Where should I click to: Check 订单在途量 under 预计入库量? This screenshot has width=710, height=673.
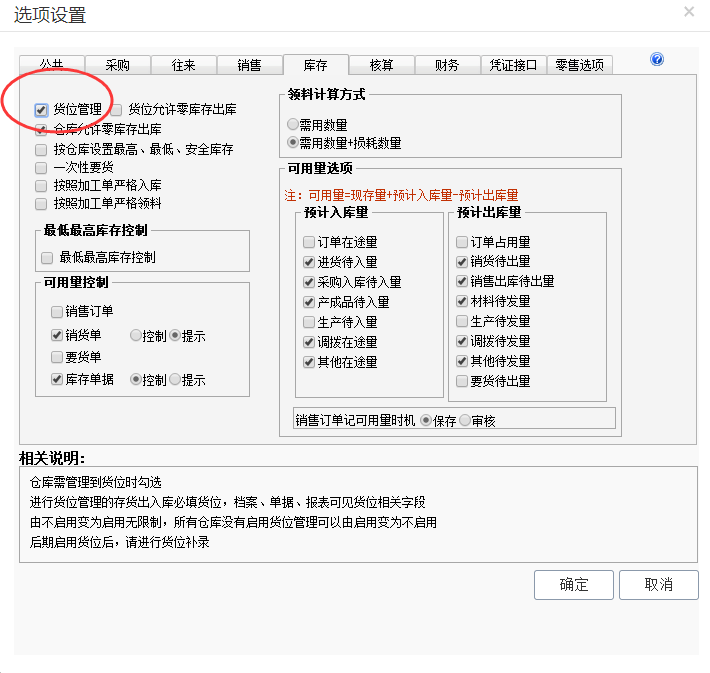309,242
